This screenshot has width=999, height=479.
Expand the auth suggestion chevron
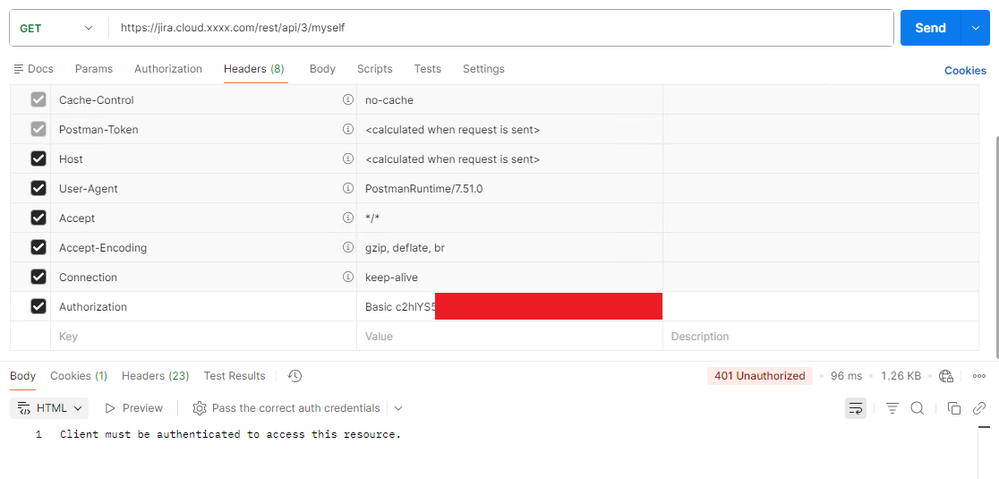[x=398, y=408]
